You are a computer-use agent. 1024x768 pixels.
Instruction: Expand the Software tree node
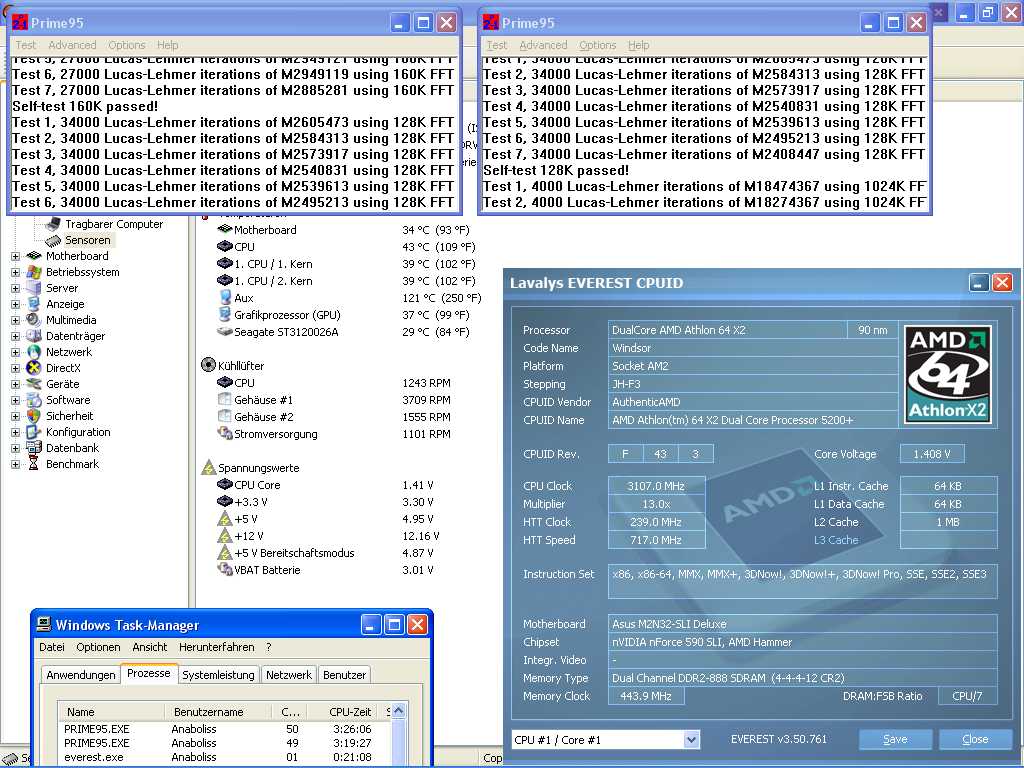[15, 400]
